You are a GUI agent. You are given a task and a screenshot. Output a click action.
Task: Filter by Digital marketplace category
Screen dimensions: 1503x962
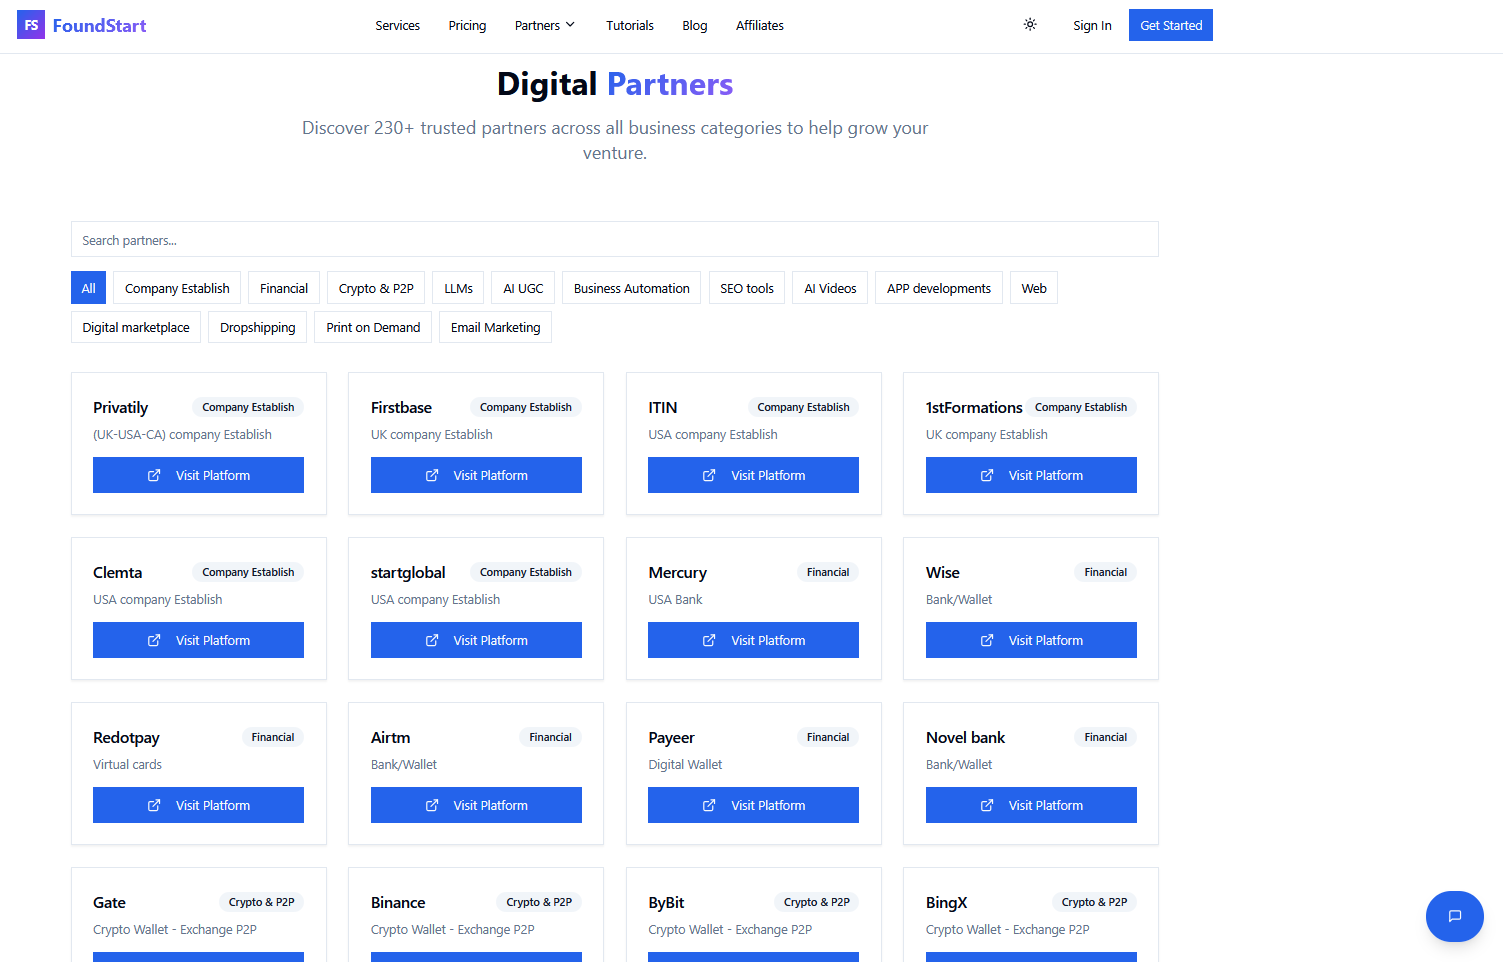tap(136, 327)
